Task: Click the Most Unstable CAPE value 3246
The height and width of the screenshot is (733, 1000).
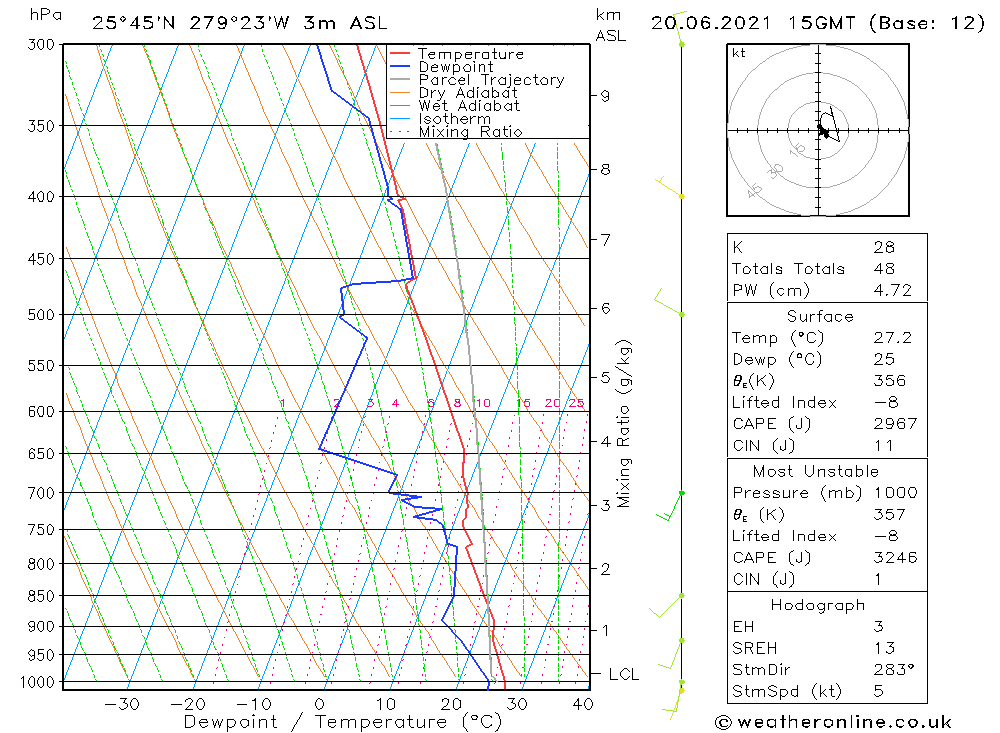Action: (895, 558)
